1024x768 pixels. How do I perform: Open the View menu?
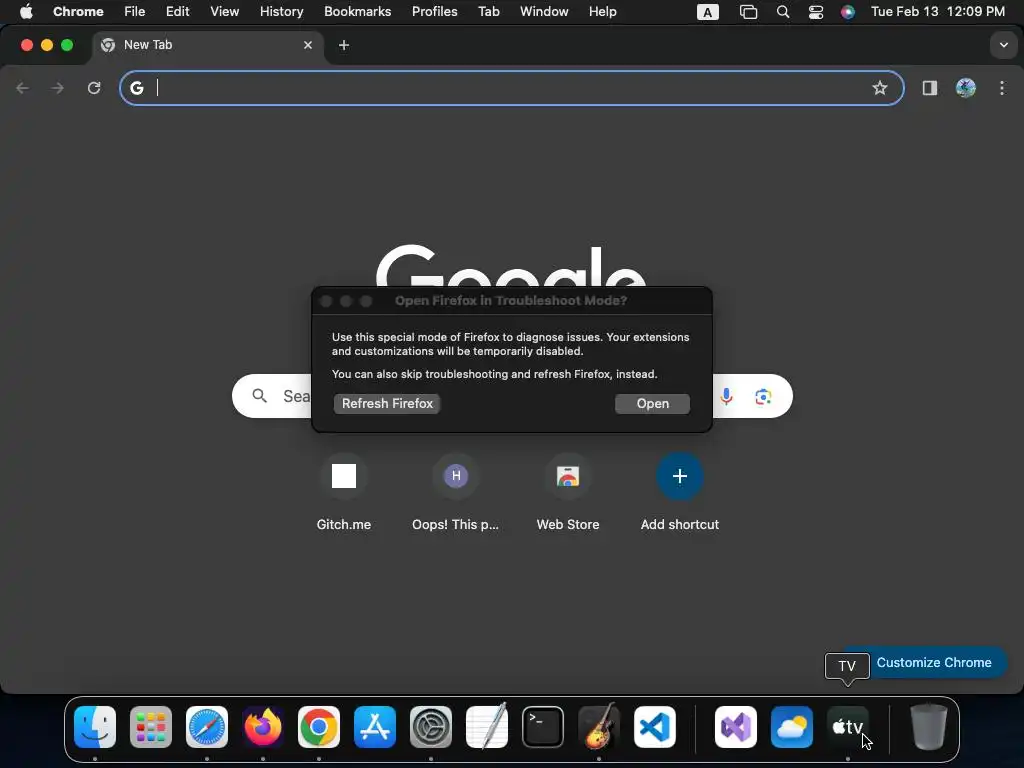pyautogui.click(x=224, y=12)
